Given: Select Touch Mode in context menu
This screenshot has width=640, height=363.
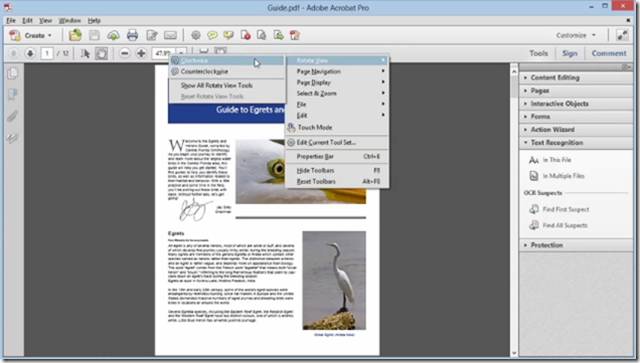Looking at the screenshot, I should 337,127.
